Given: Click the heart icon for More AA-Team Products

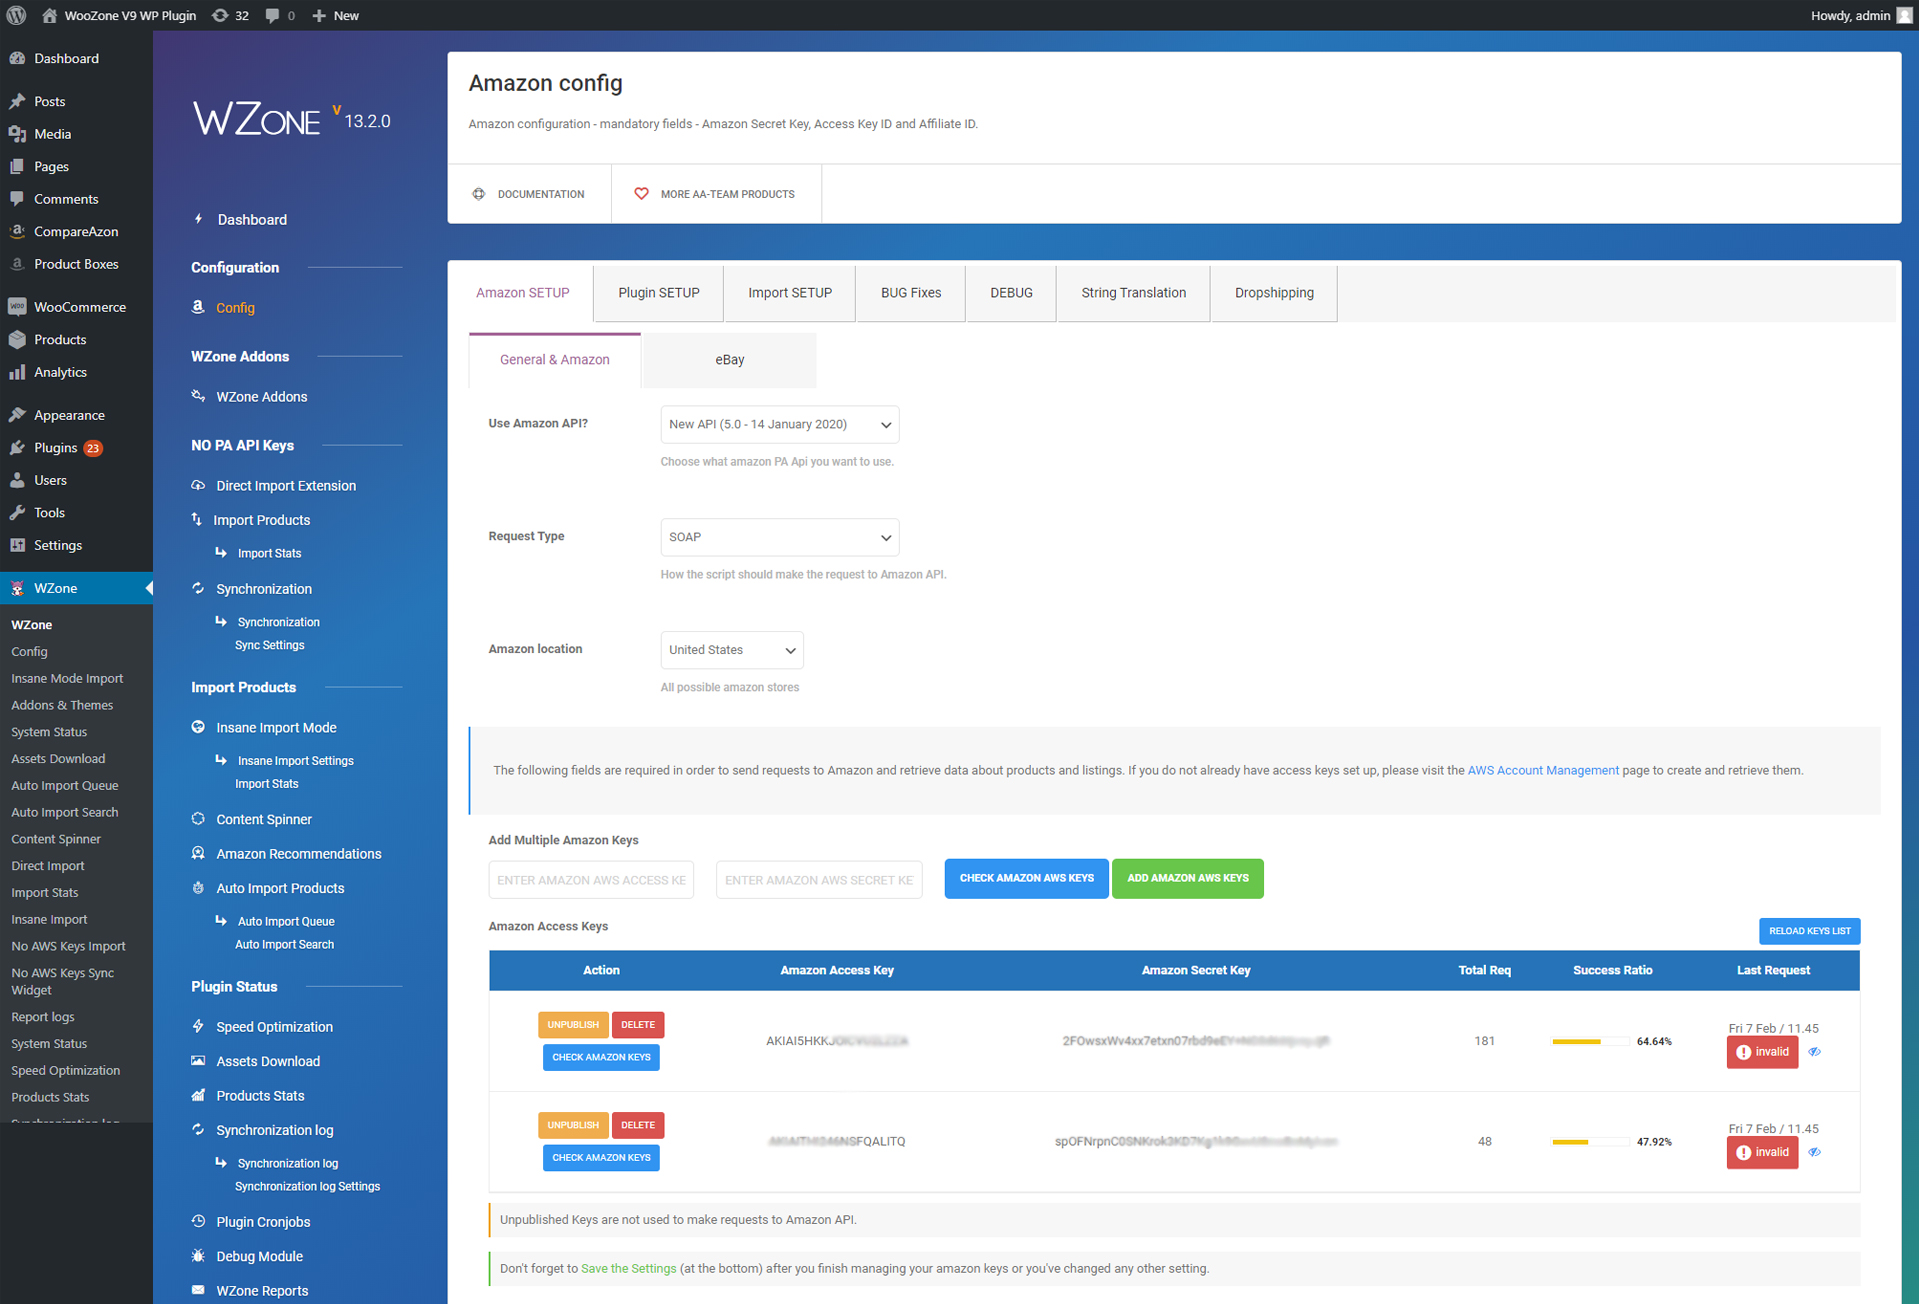Looking at the screenshot, I should [641, 194].
